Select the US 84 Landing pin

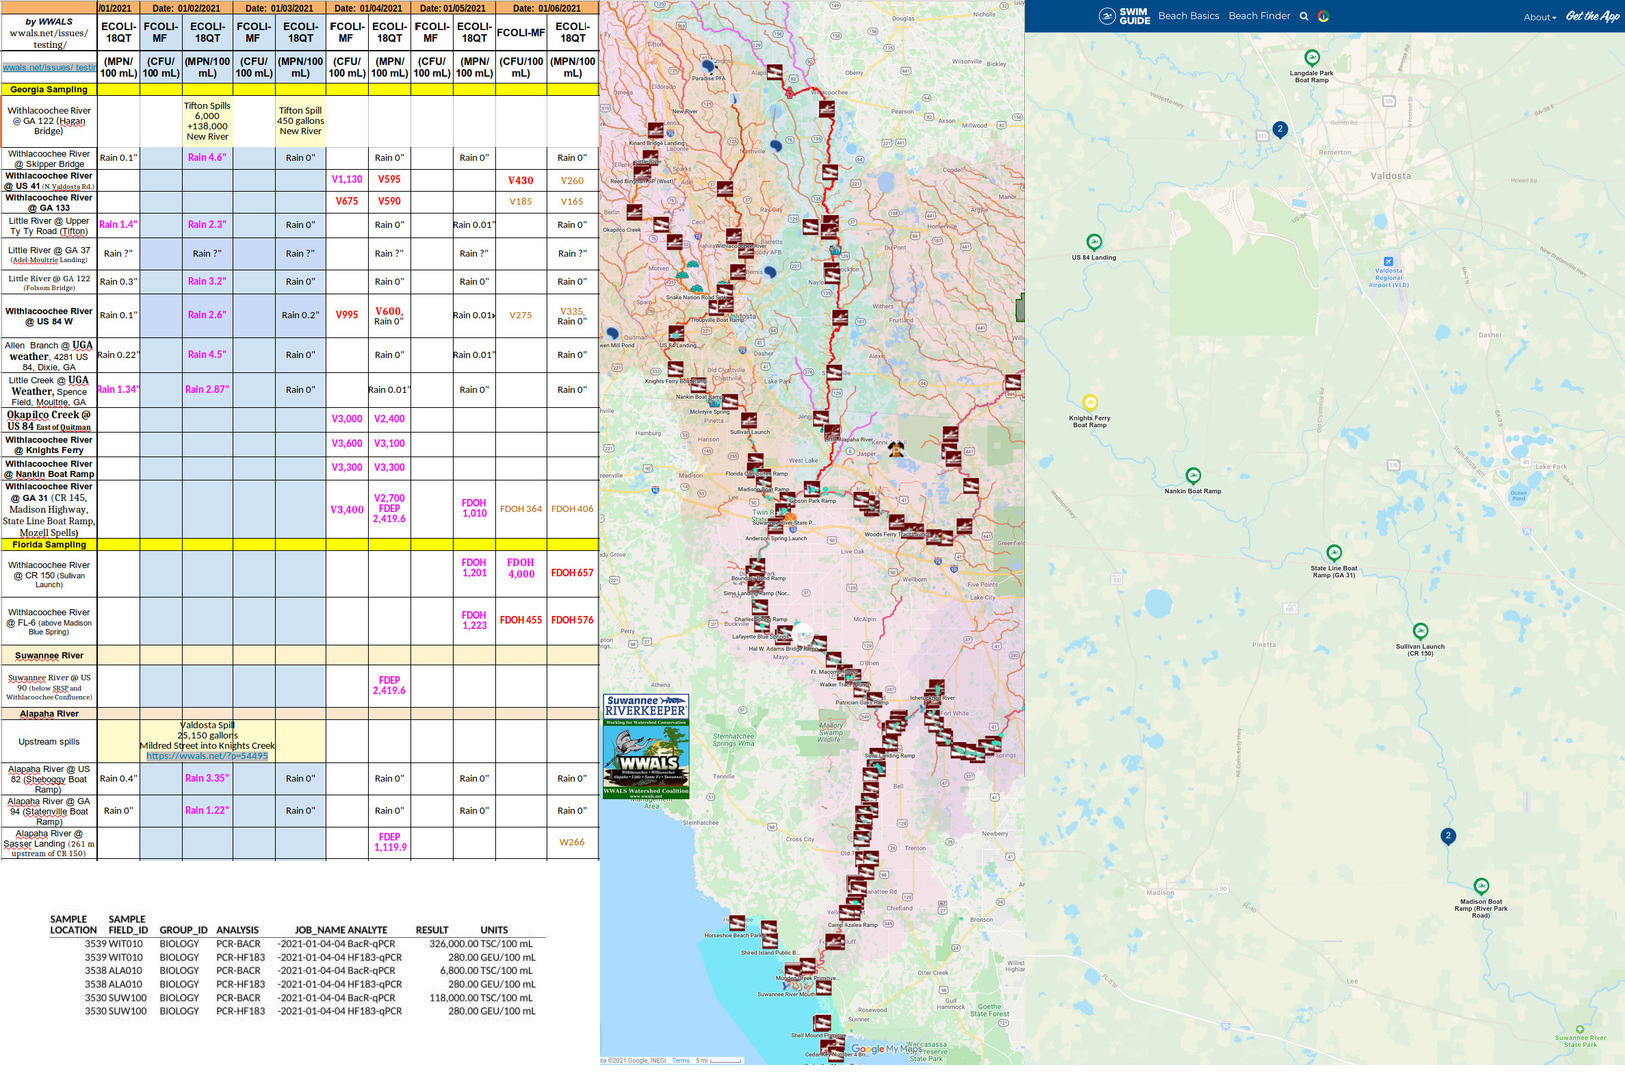click(1094, 243)
